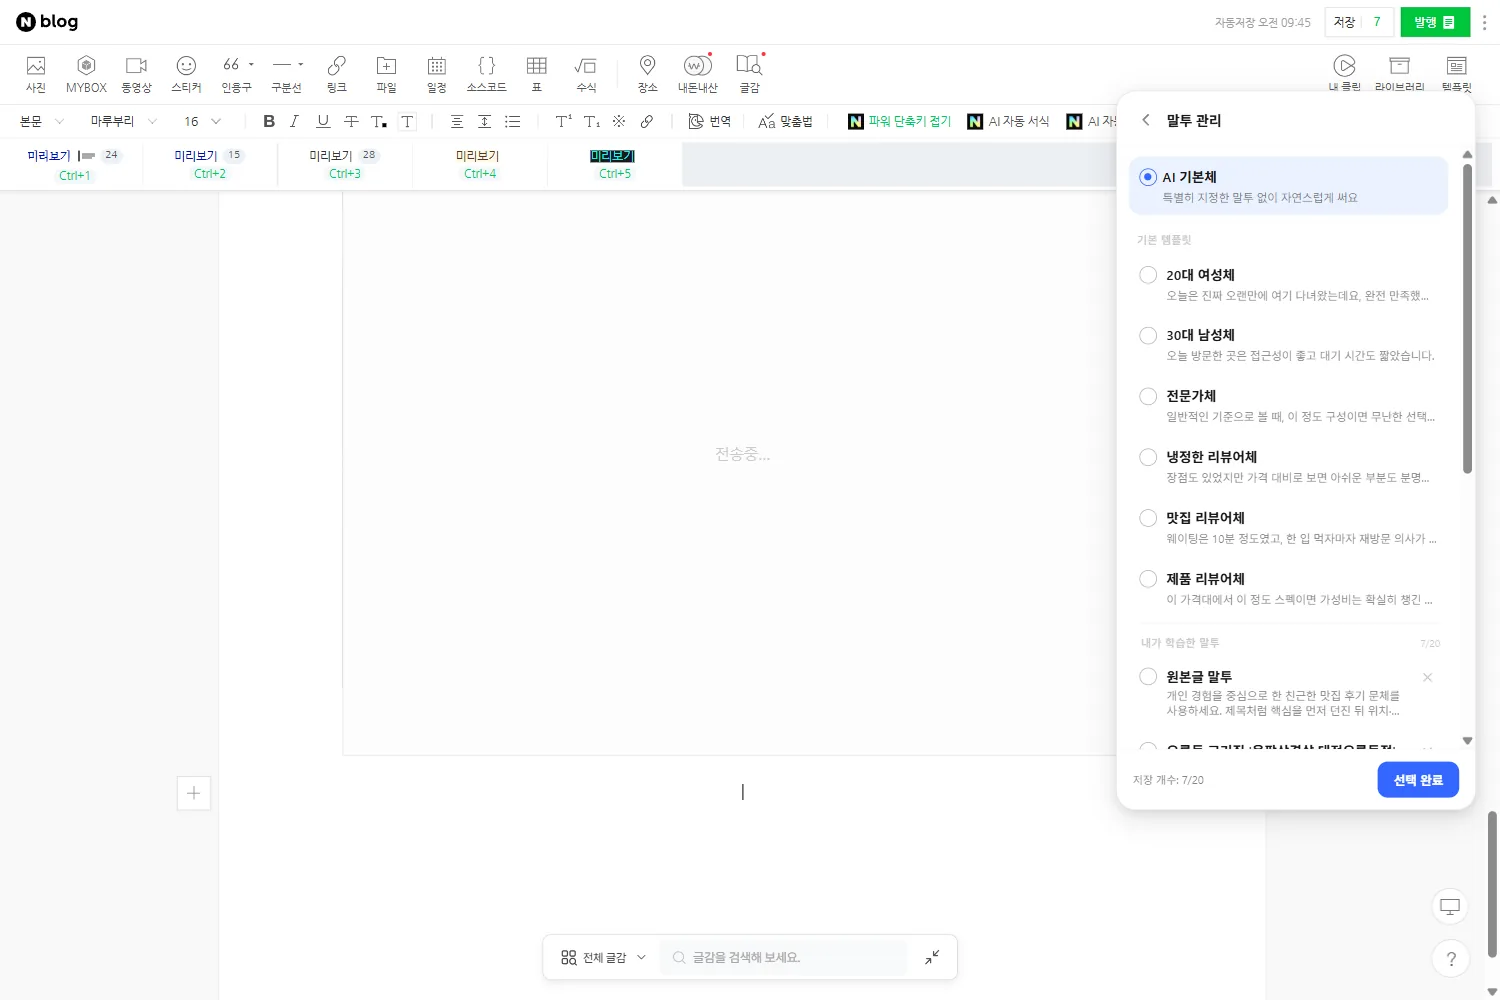Open 라이브러리 from the top right toolbar
1500x1000 pixels.
[1399, 74]
